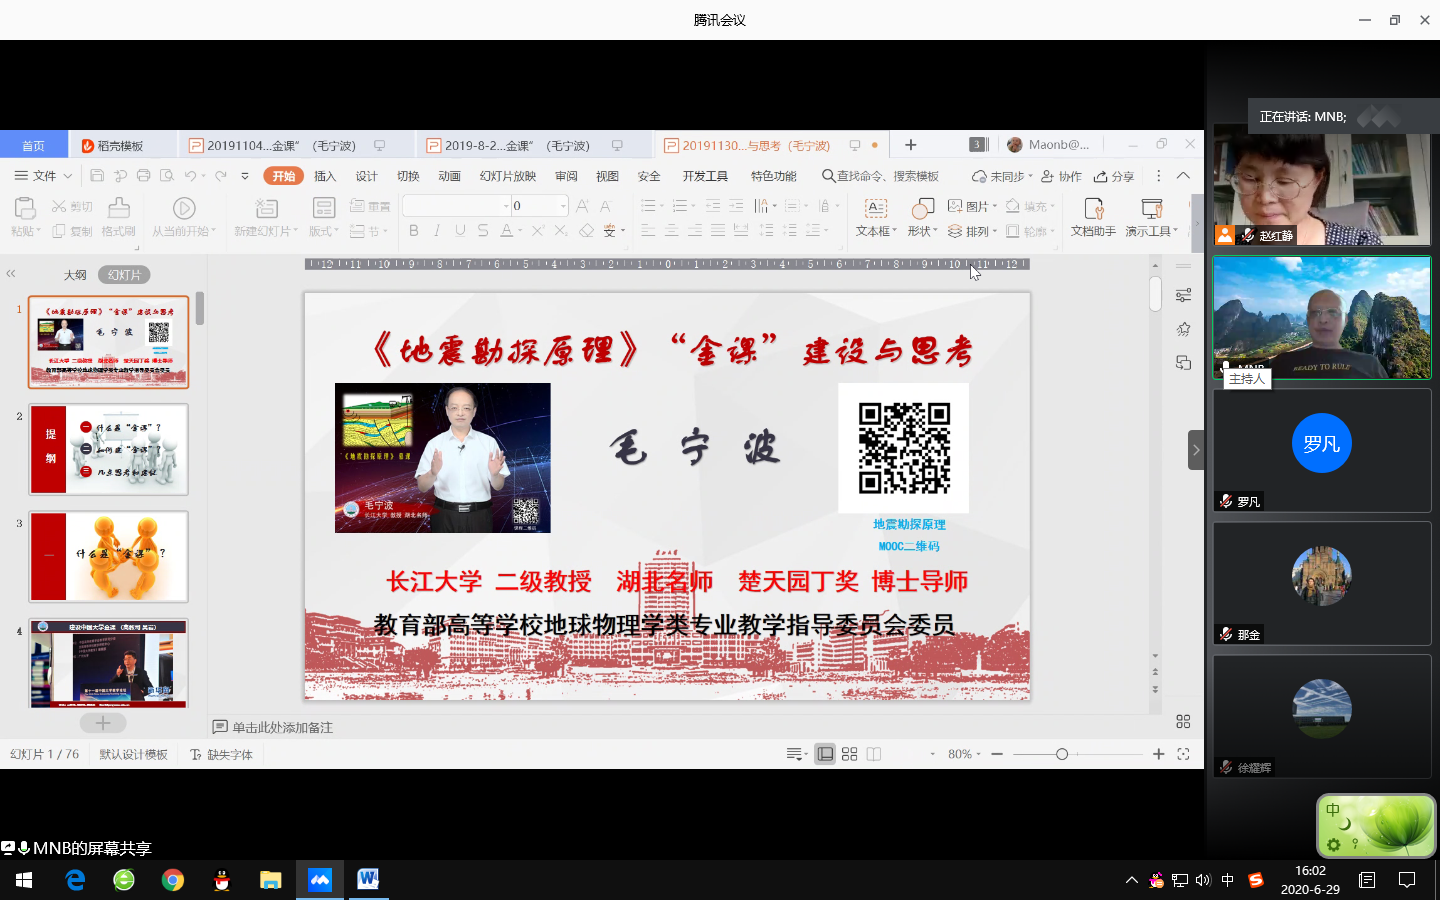Switch the panel to 大纲 outline view
This screenshot has height=900, width=1440.
coord(75,275)
